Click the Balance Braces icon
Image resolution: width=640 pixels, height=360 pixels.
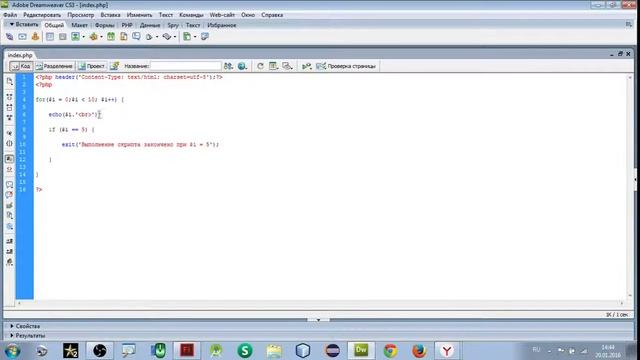(9, 143)
